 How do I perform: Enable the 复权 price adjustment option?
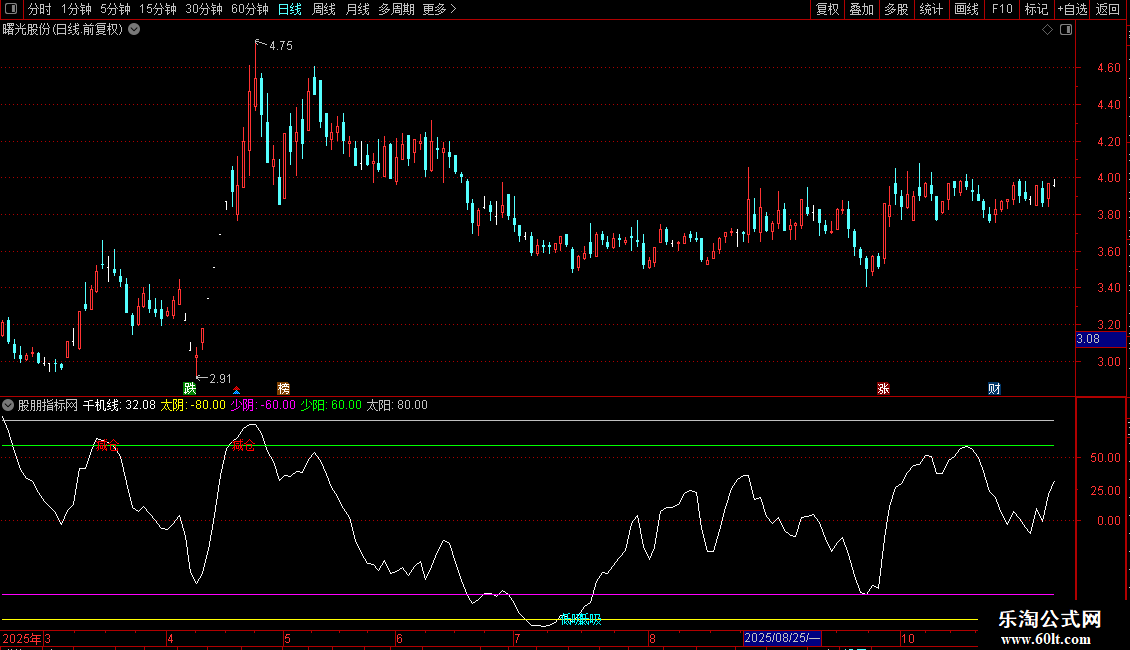point(828,10)
